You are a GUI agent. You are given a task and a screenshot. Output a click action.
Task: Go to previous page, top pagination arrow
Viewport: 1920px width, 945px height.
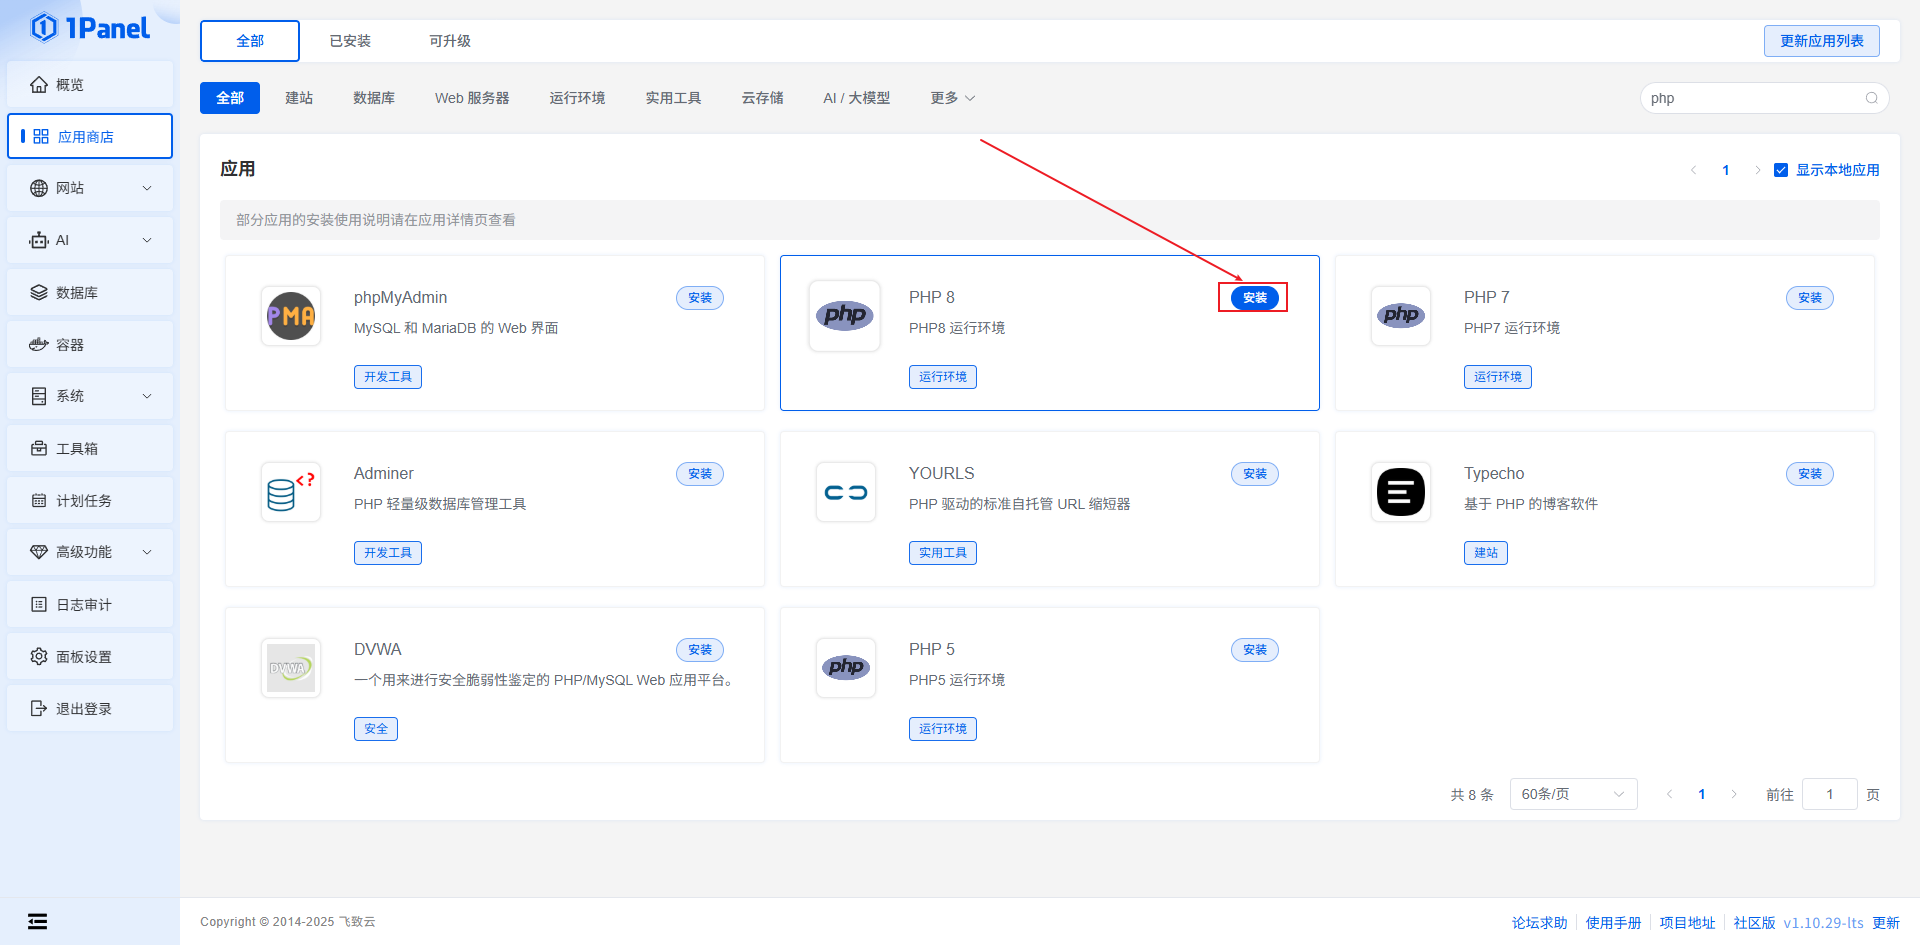pyautogui.click(x=1693, y=170)
